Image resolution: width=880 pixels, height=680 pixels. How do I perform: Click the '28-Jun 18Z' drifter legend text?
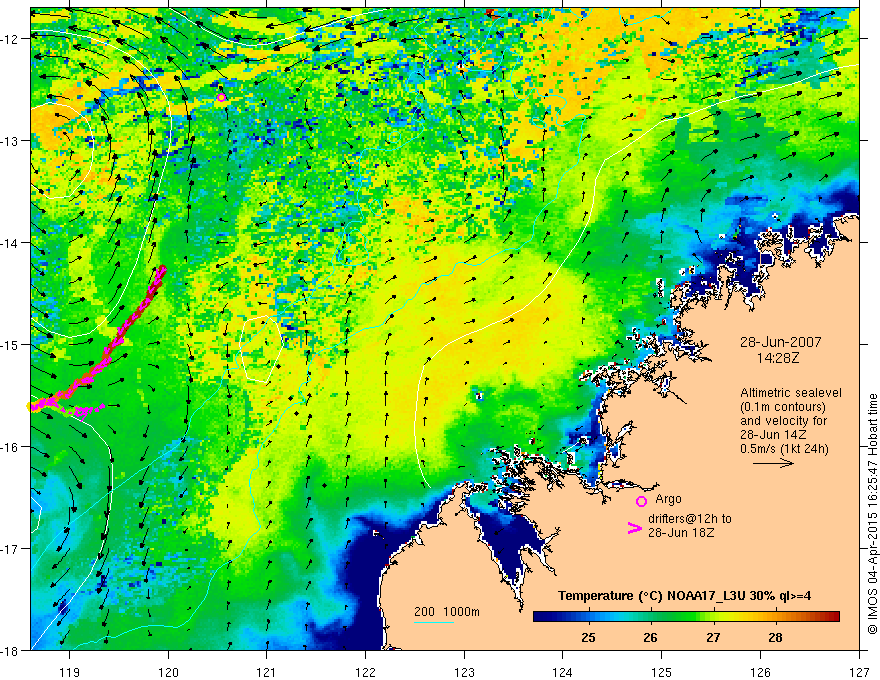coord(681,532)
